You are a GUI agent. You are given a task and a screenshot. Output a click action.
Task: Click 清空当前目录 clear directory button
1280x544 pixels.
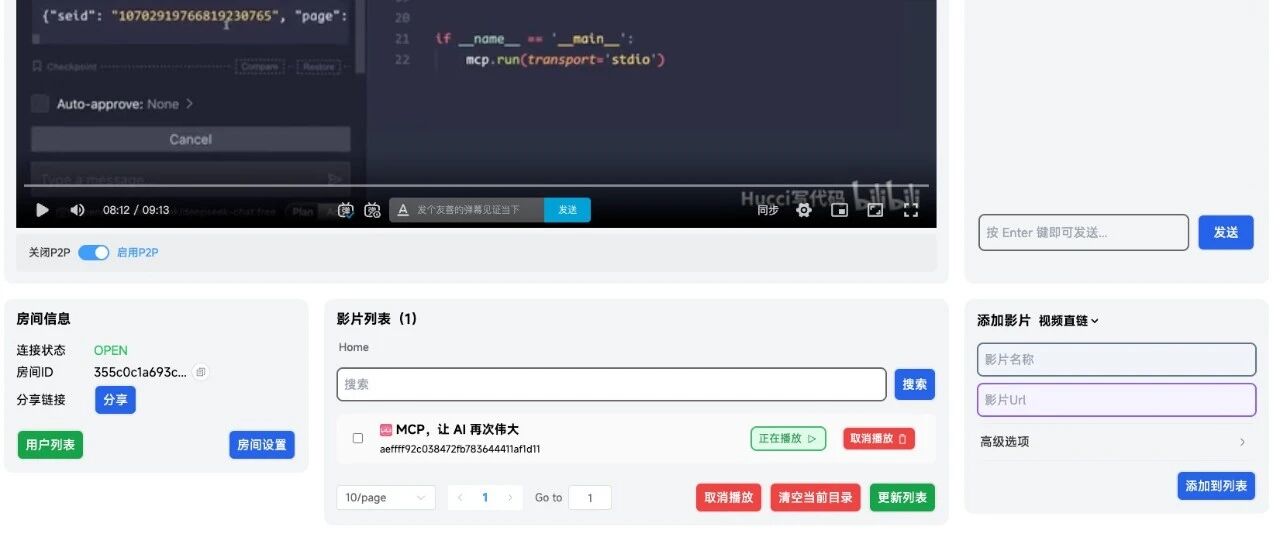pyautogui.click(x=816, y=498)
